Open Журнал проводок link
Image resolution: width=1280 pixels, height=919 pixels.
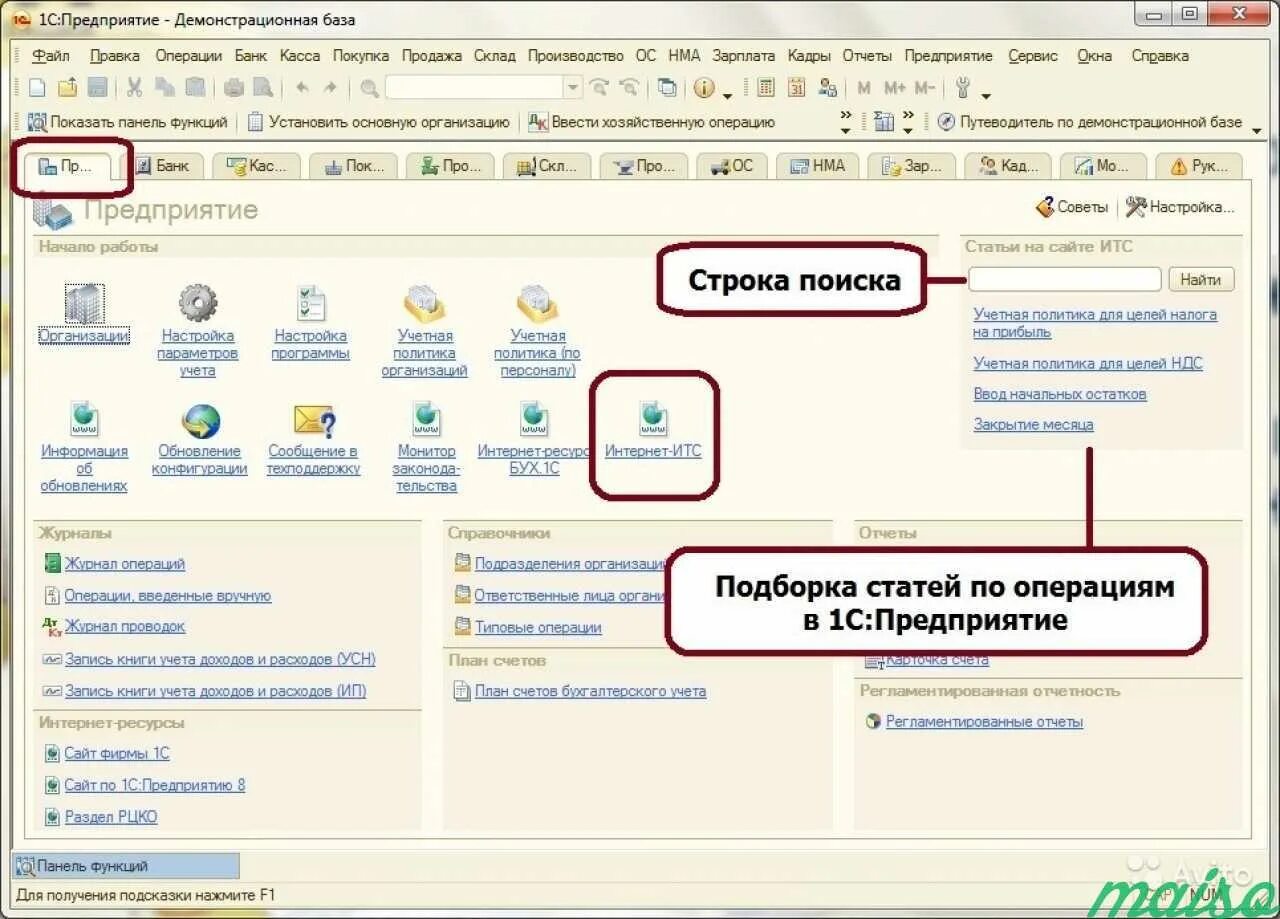tap(125, 626)
